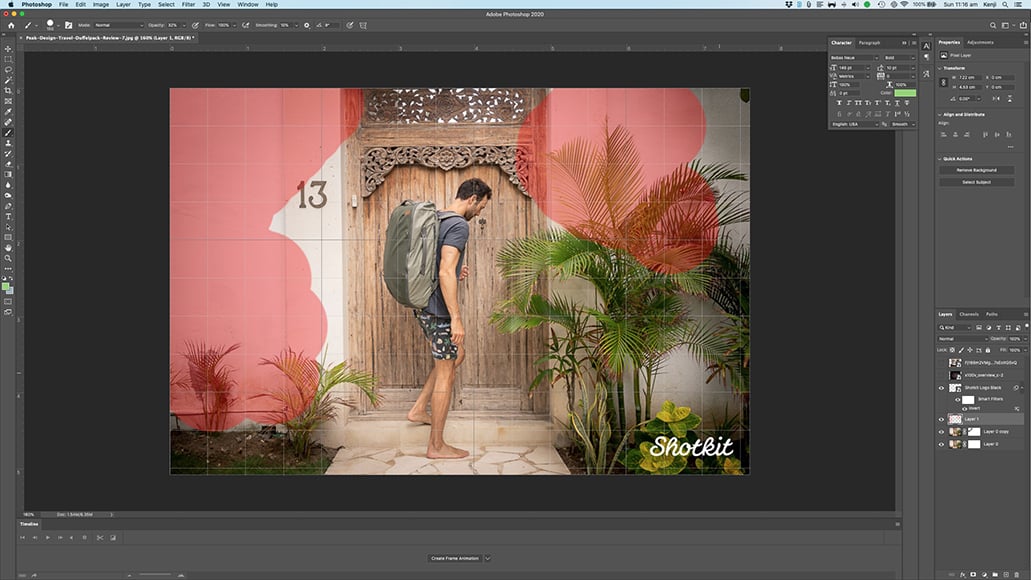Image resolution: width=1031 pixels, height=580 pixels.
Task: Select the Move tool
Action: point(8,48)
